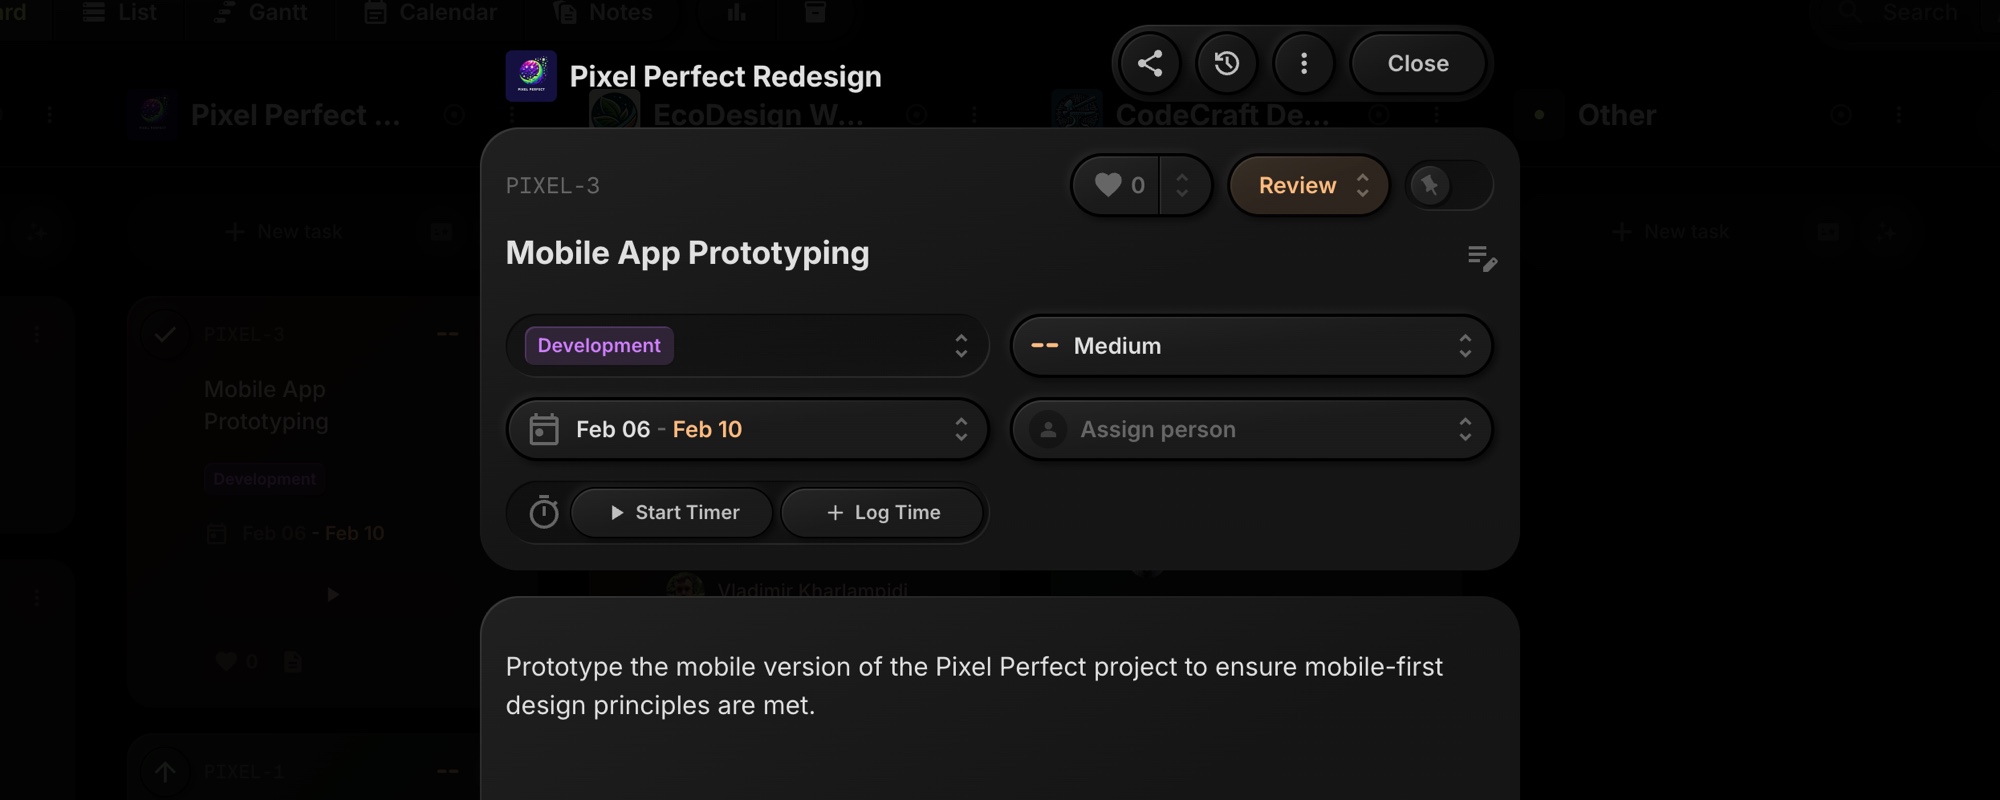Open the three-dot more options menu
This screenshot has height=800, width=2000.
point(1304,64)
